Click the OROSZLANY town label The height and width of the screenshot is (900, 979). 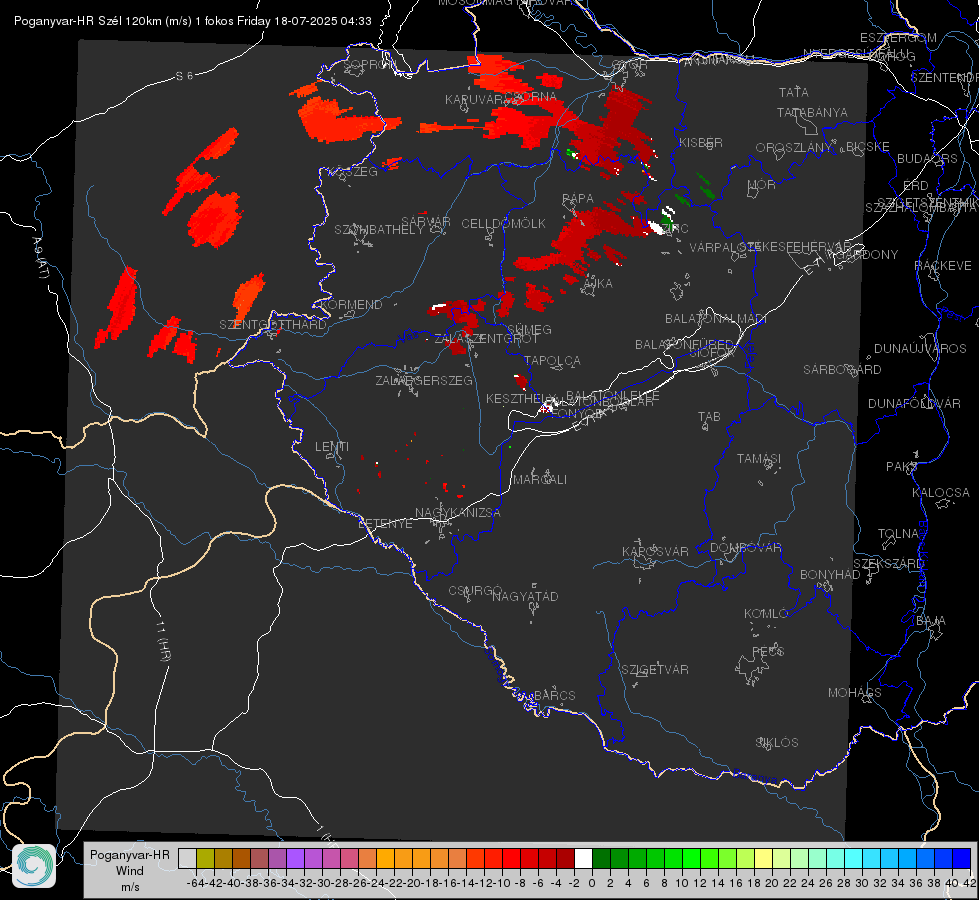point(794,148)
